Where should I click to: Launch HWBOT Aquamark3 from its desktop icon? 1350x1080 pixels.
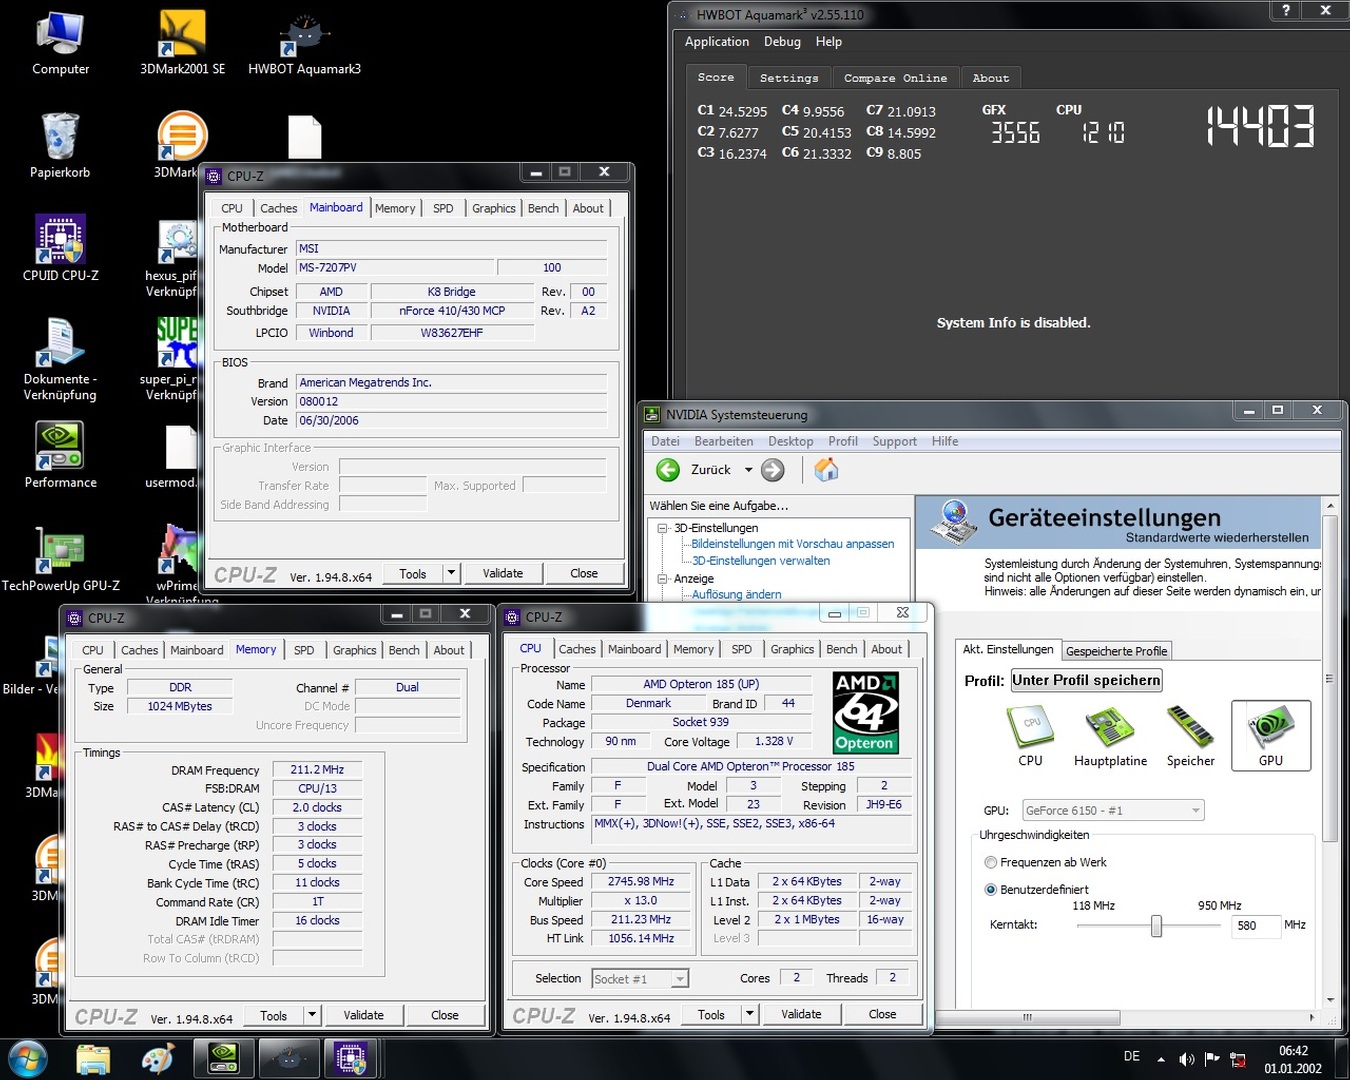coord(304,43)
